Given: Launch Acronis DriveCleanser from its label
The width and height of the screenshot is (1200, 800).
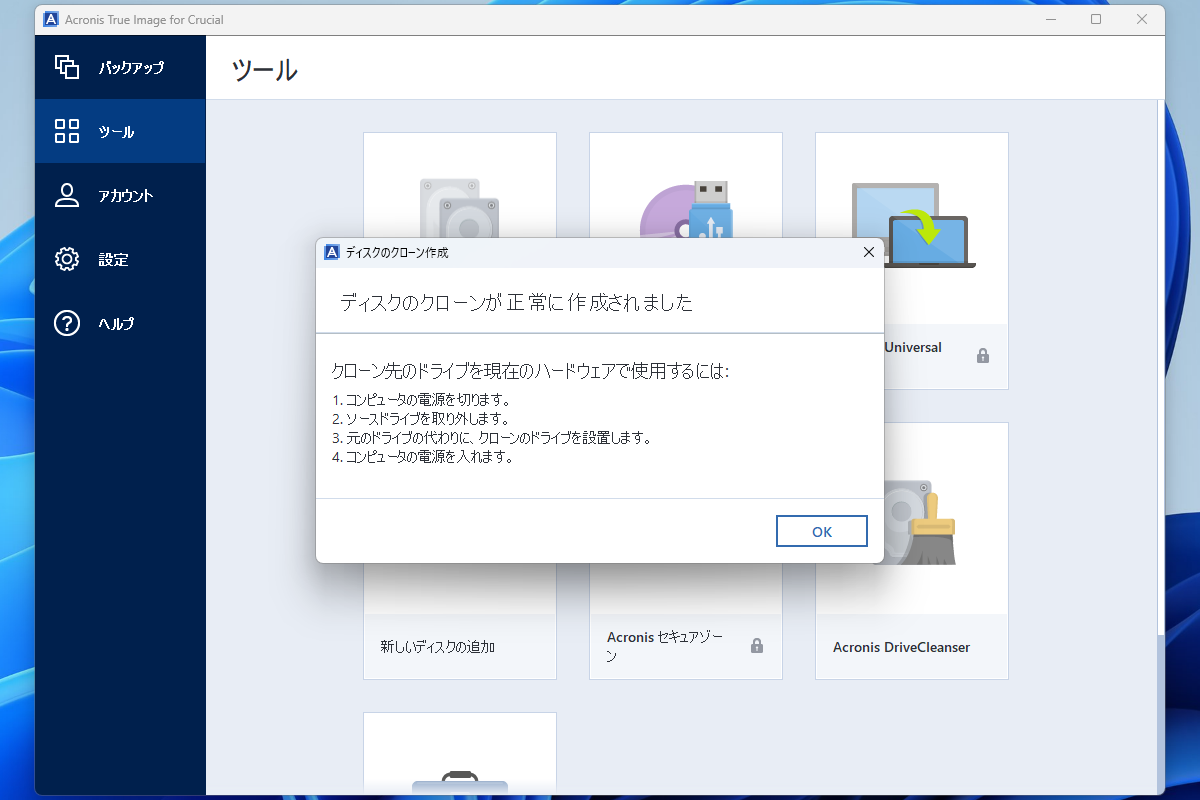Looking at the screenshot, I should pos(901,647).
